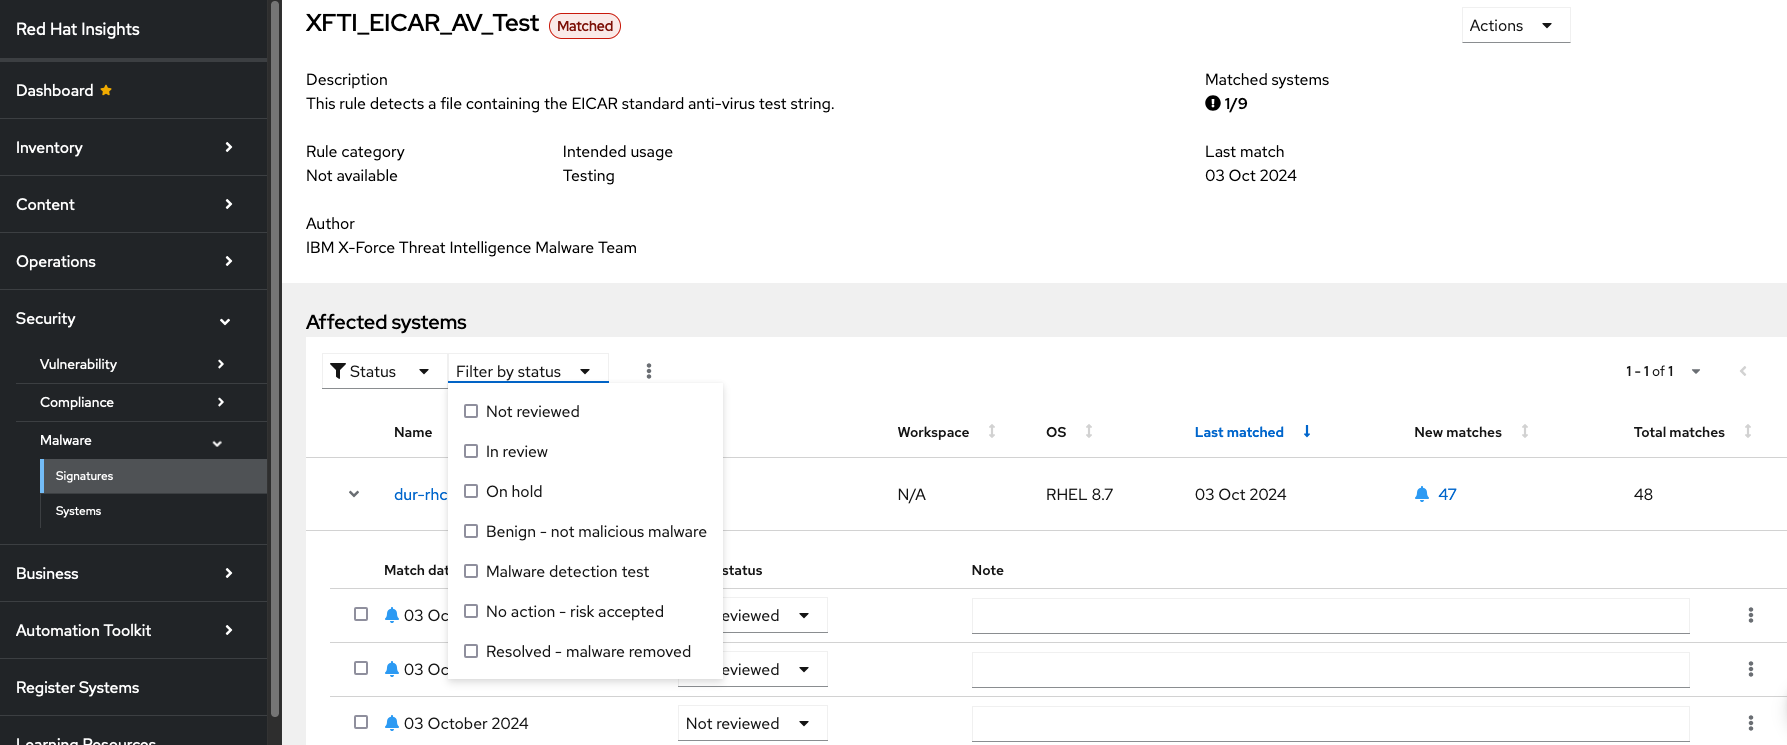The image size is (1787, 745).
Task: Open Register Systems in the sidebar
Action: (134, 688)
